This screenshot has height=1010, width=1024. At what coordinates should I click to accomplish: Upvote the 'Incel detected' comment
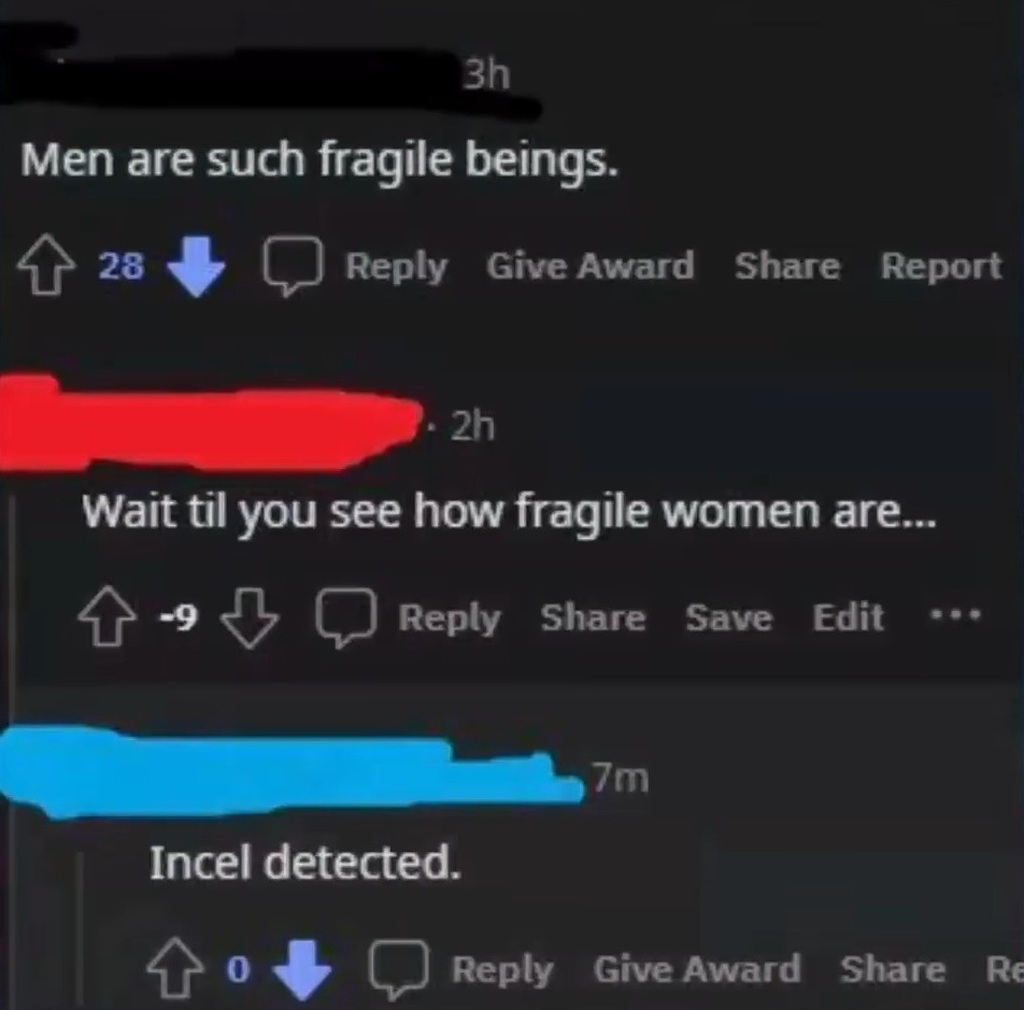(174, 969)
